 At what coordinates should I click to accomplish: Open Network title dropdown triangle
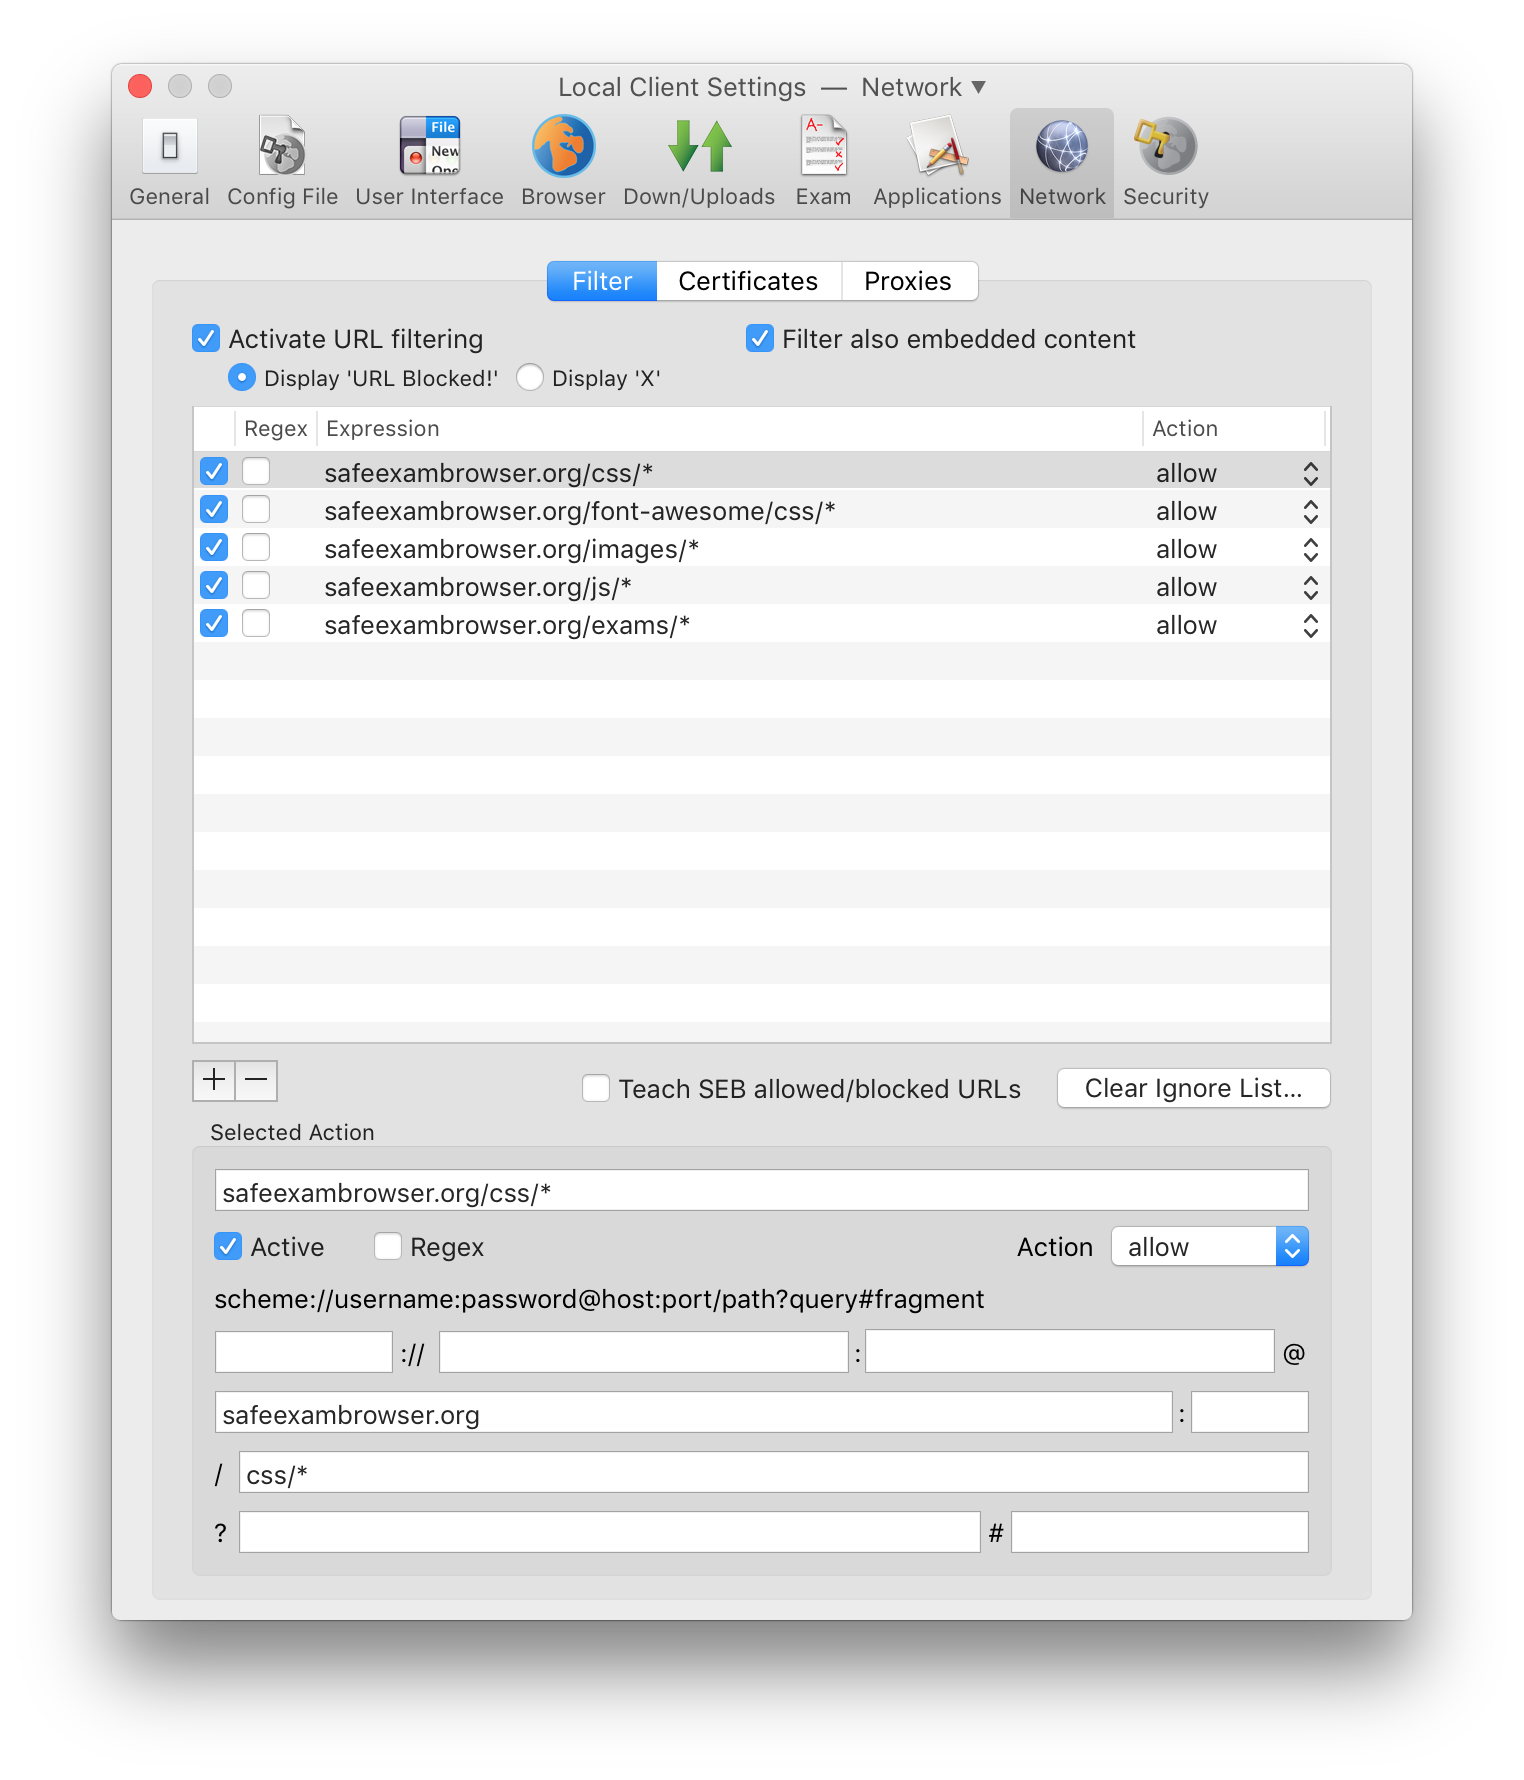(978, 87)
